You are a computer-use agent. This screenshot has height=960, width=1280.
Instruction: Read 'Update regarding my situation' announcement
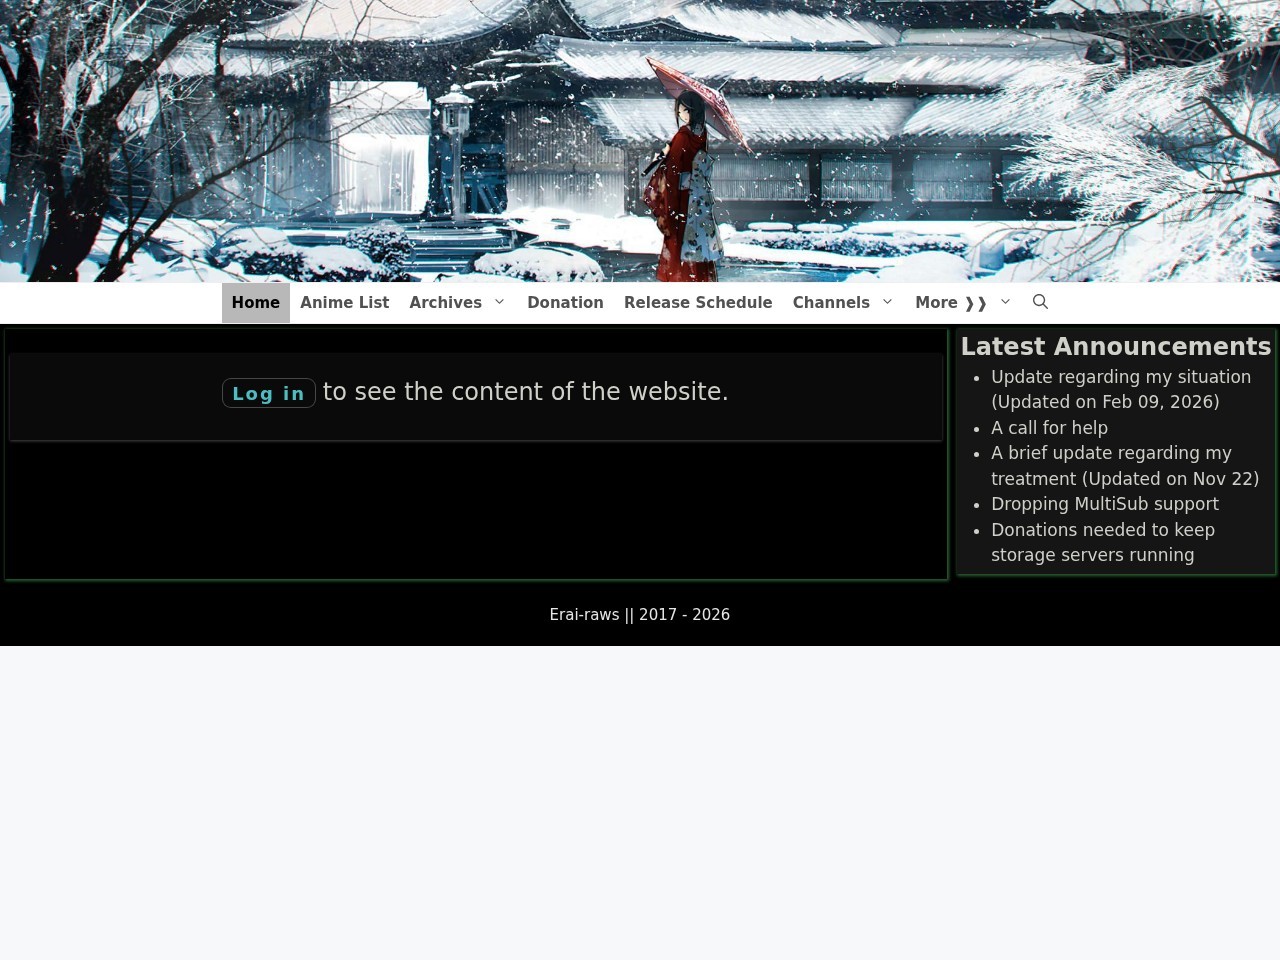(x=1120, y=389)
